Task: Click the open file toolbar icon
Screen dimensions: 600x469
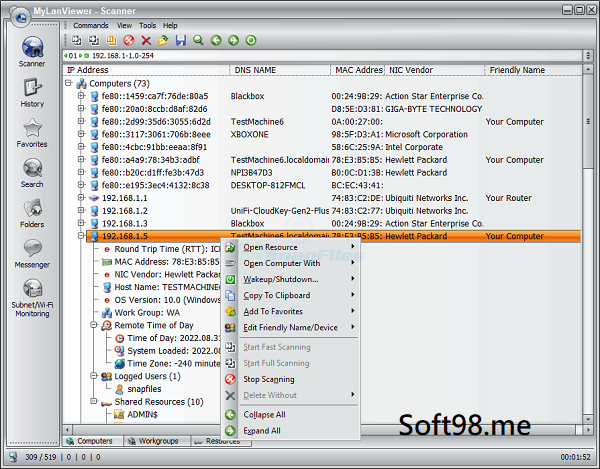Action: pyautogui.click(x=163, y=40)
